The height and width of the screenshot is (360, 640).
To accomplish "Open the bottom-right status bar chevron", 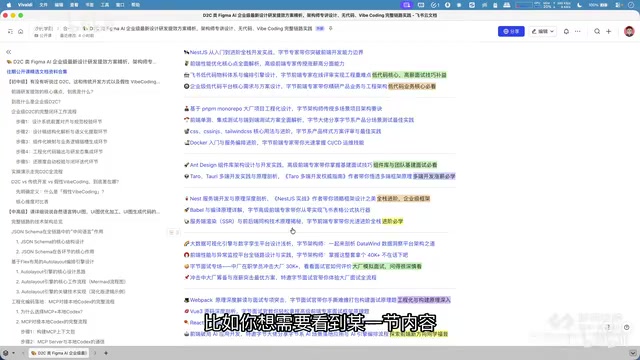I will (x=632, y=353).
